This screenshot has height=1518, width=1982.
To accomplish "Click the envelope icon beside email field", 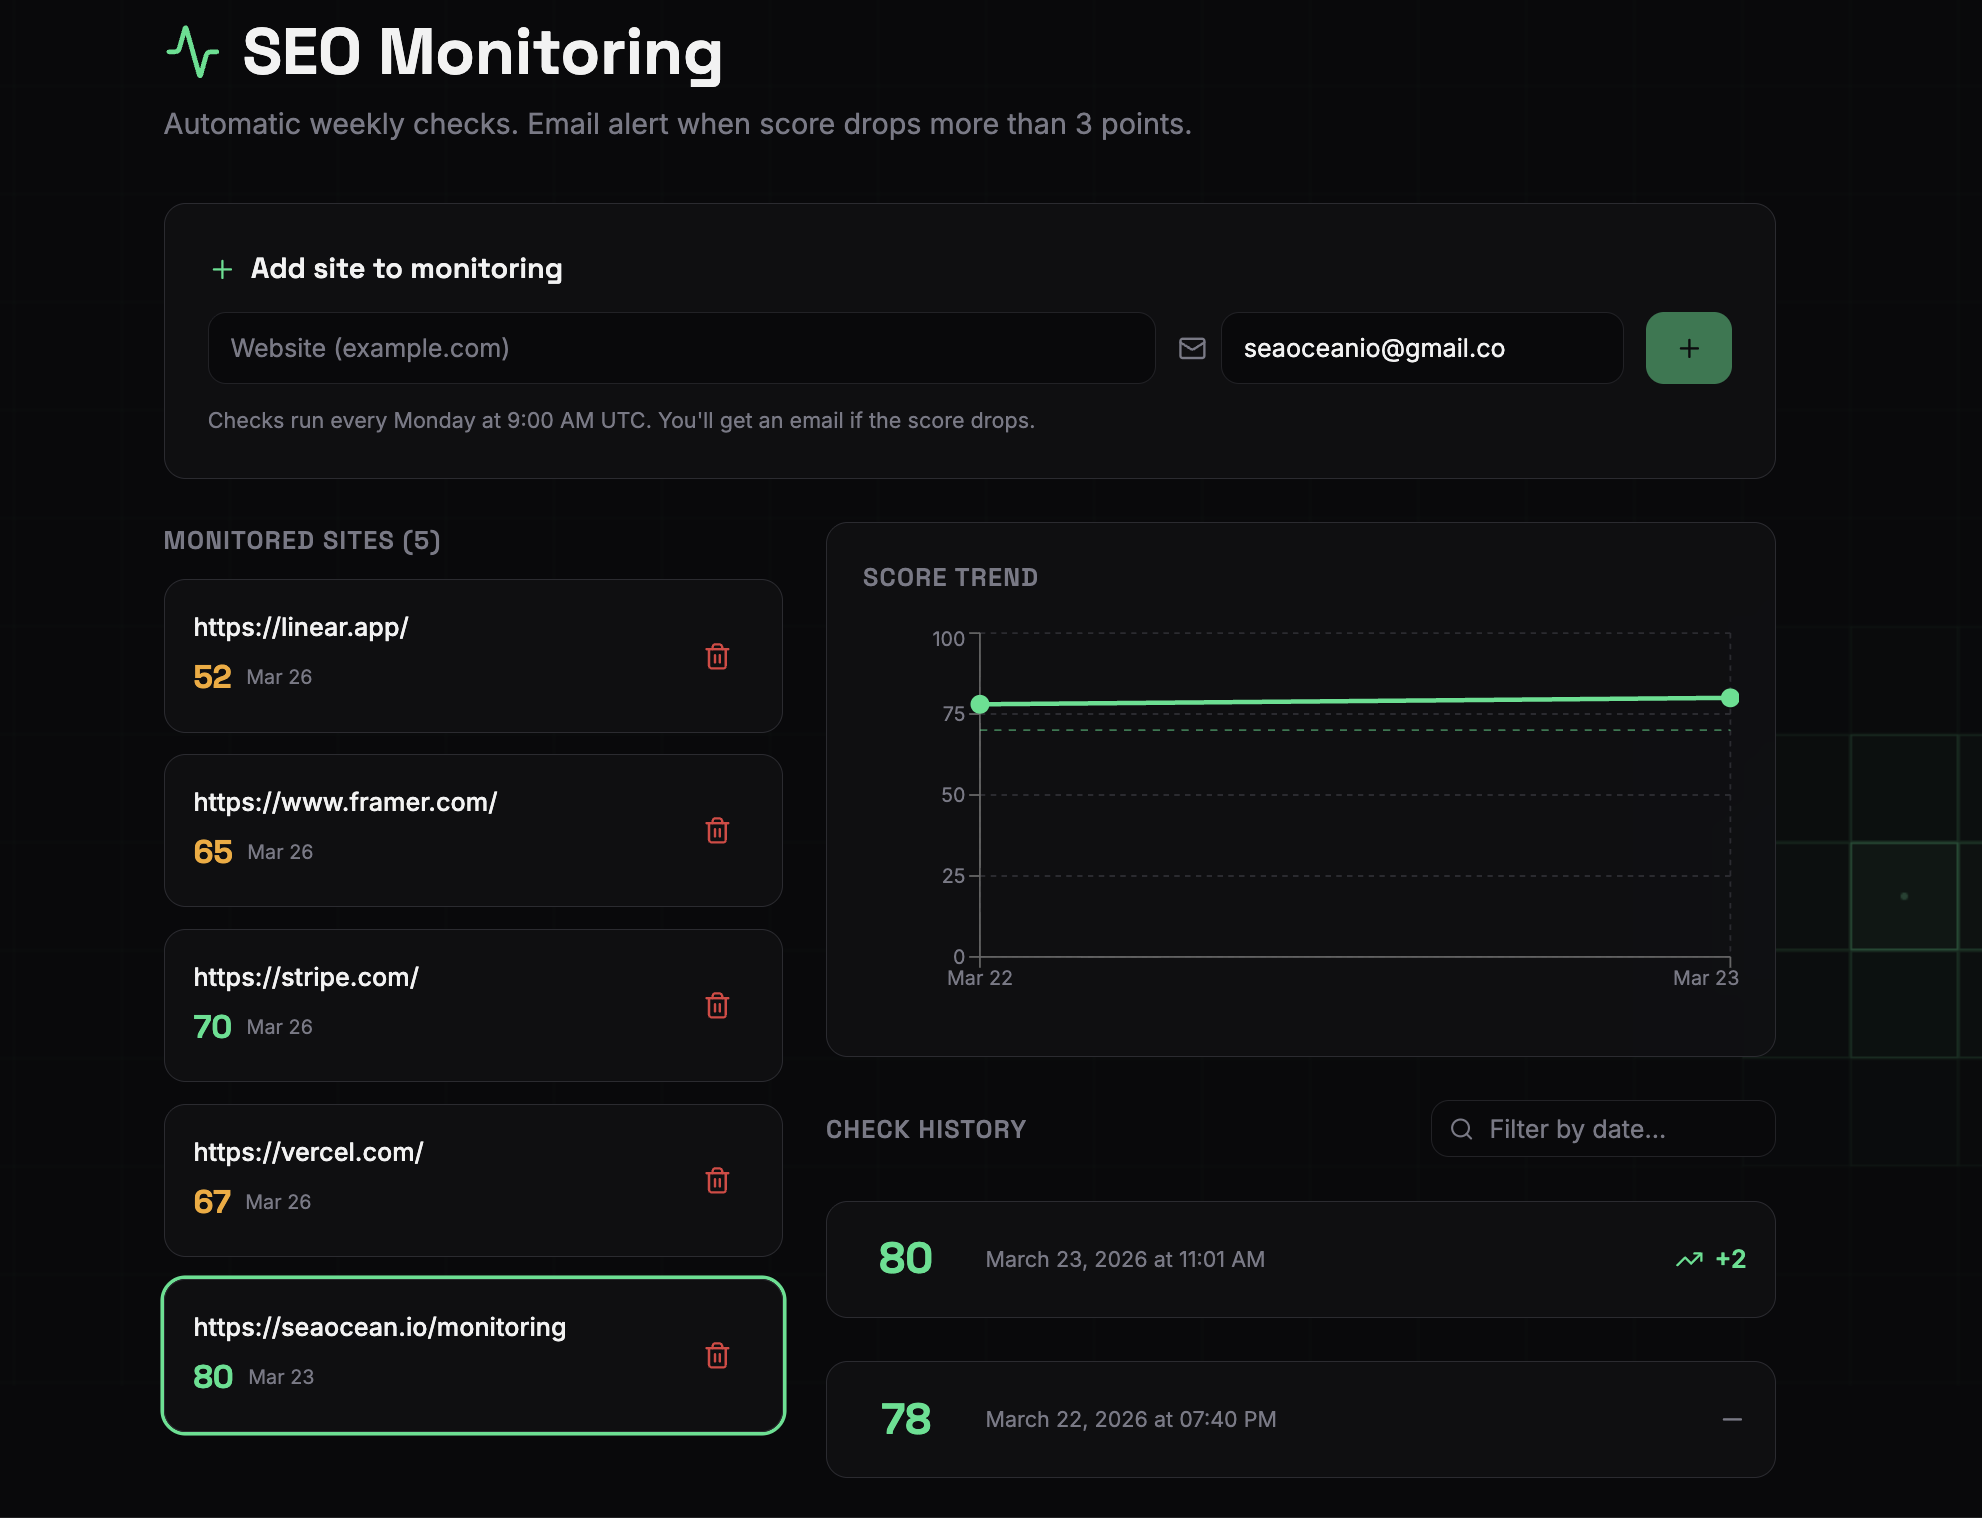I will point(1192,348).
